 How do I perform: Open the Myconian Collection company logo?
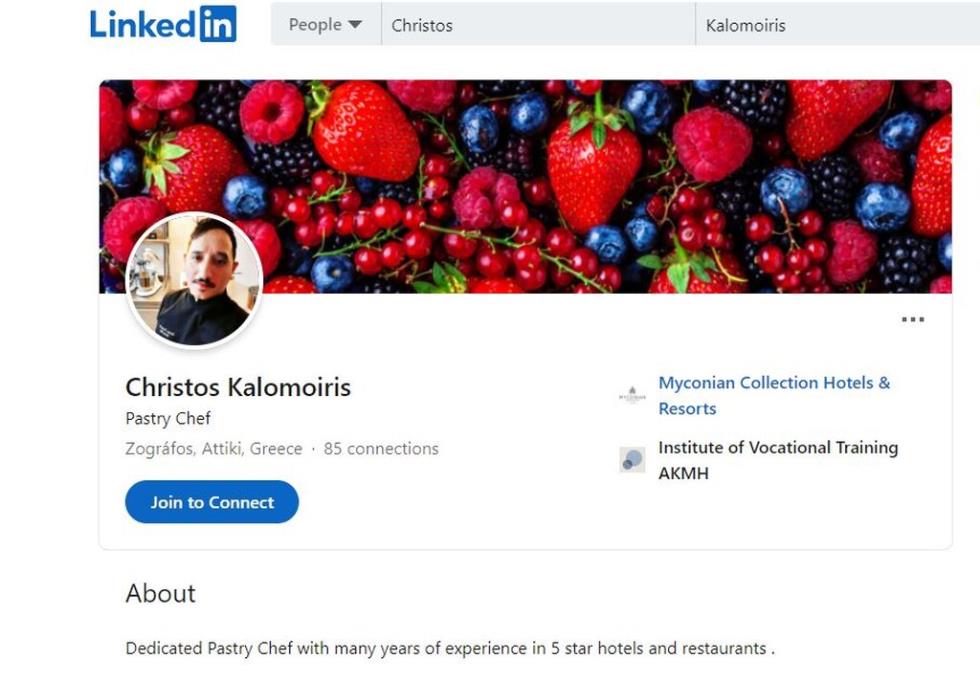point(632,395)
